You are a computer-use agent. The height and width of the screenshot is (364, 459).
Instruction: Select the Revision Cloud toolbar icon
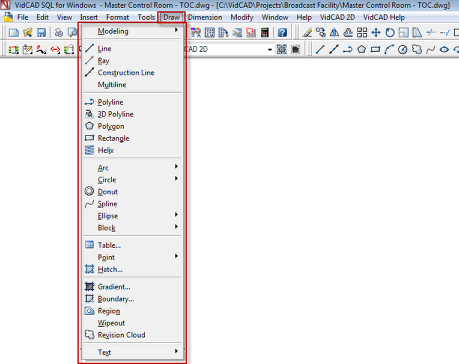pos(417,49)
